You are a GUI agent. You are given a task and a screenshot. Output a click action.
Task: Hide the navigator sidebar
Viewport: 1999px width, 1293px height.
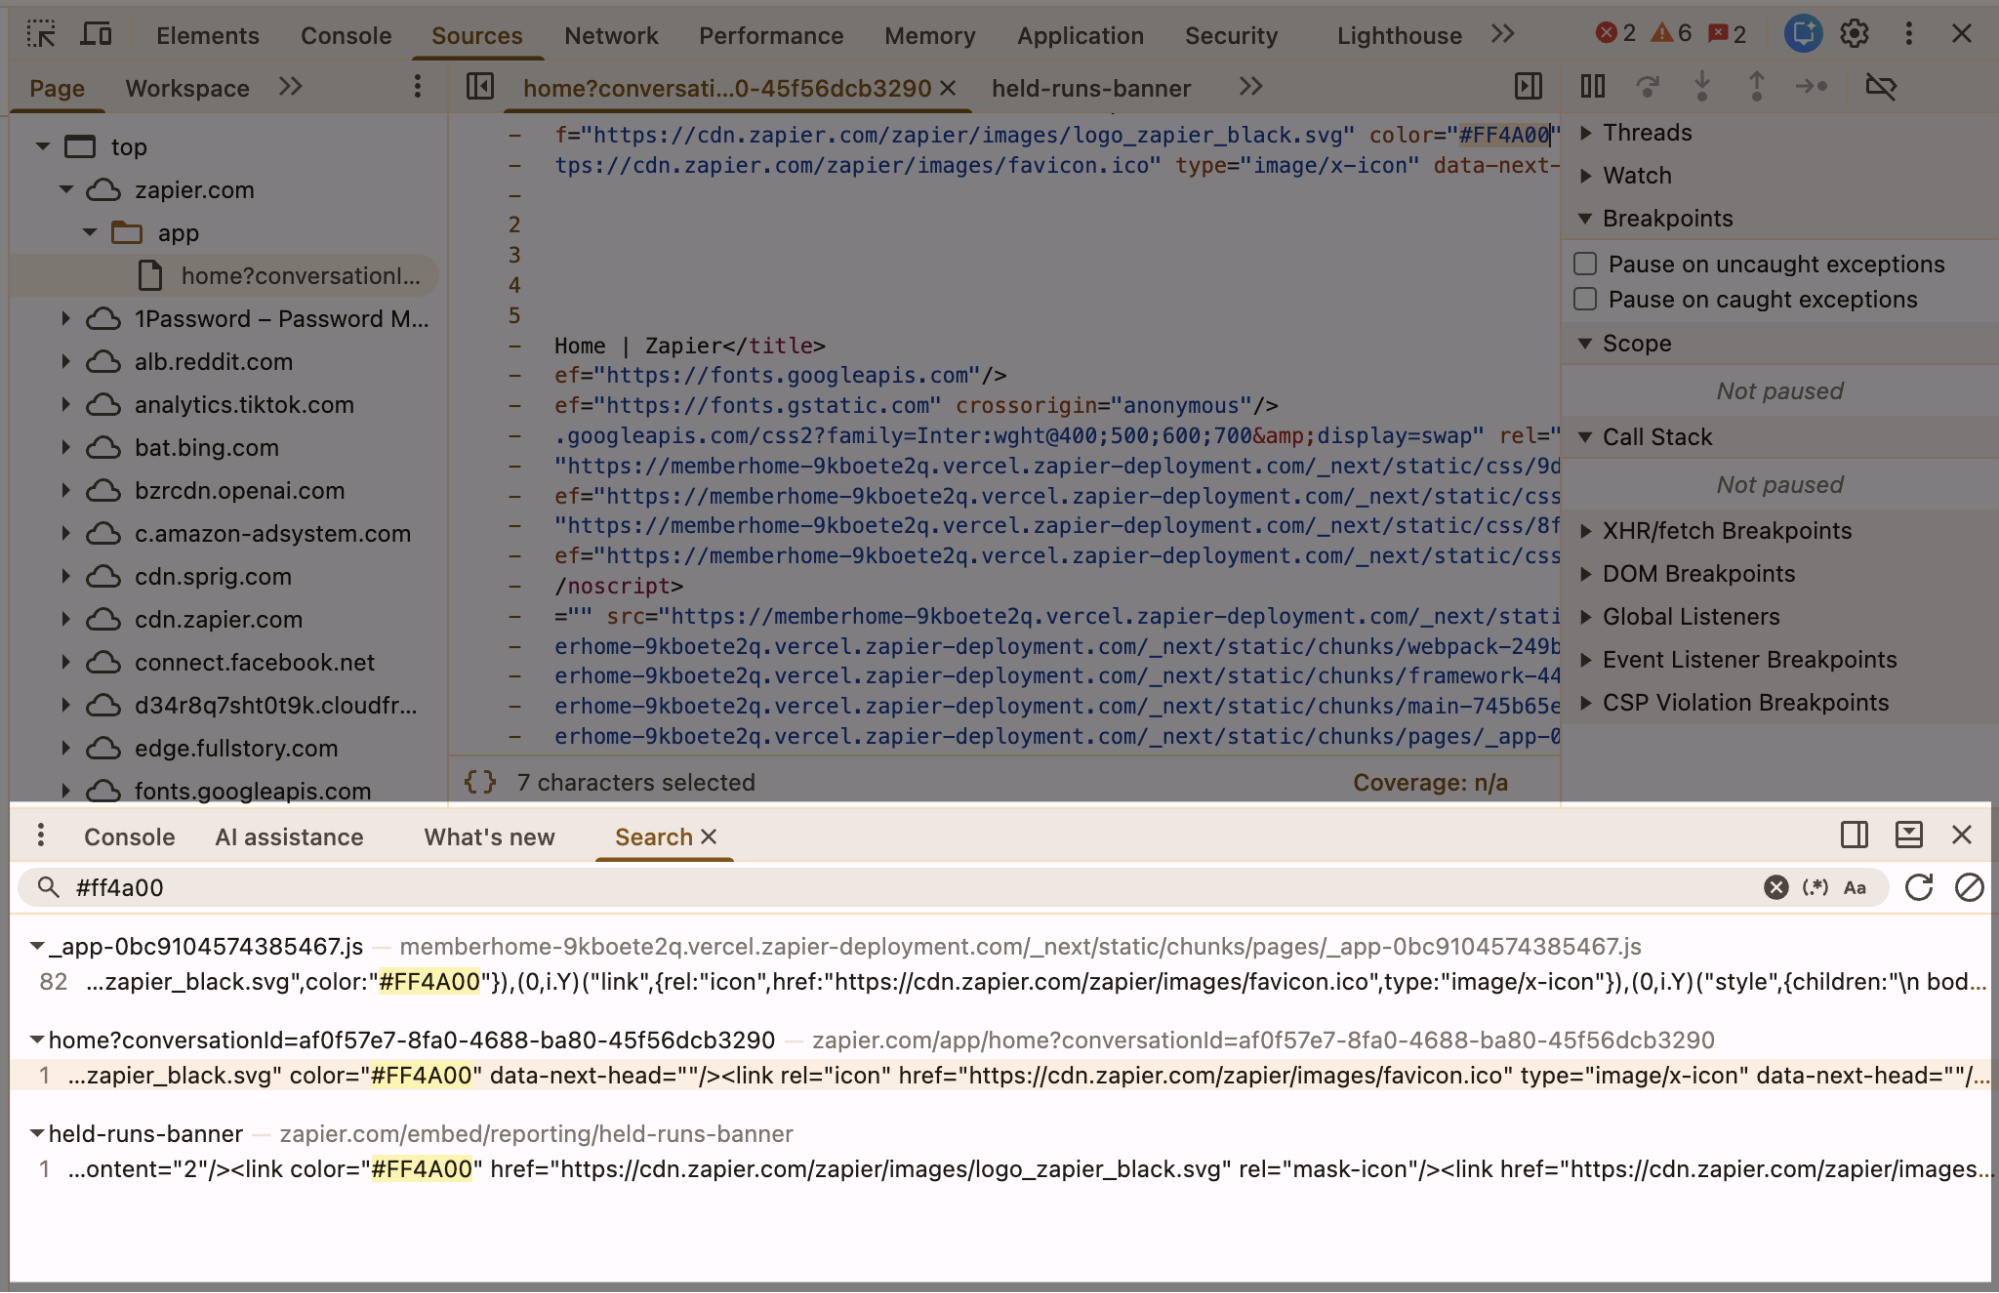click(480, 87)
